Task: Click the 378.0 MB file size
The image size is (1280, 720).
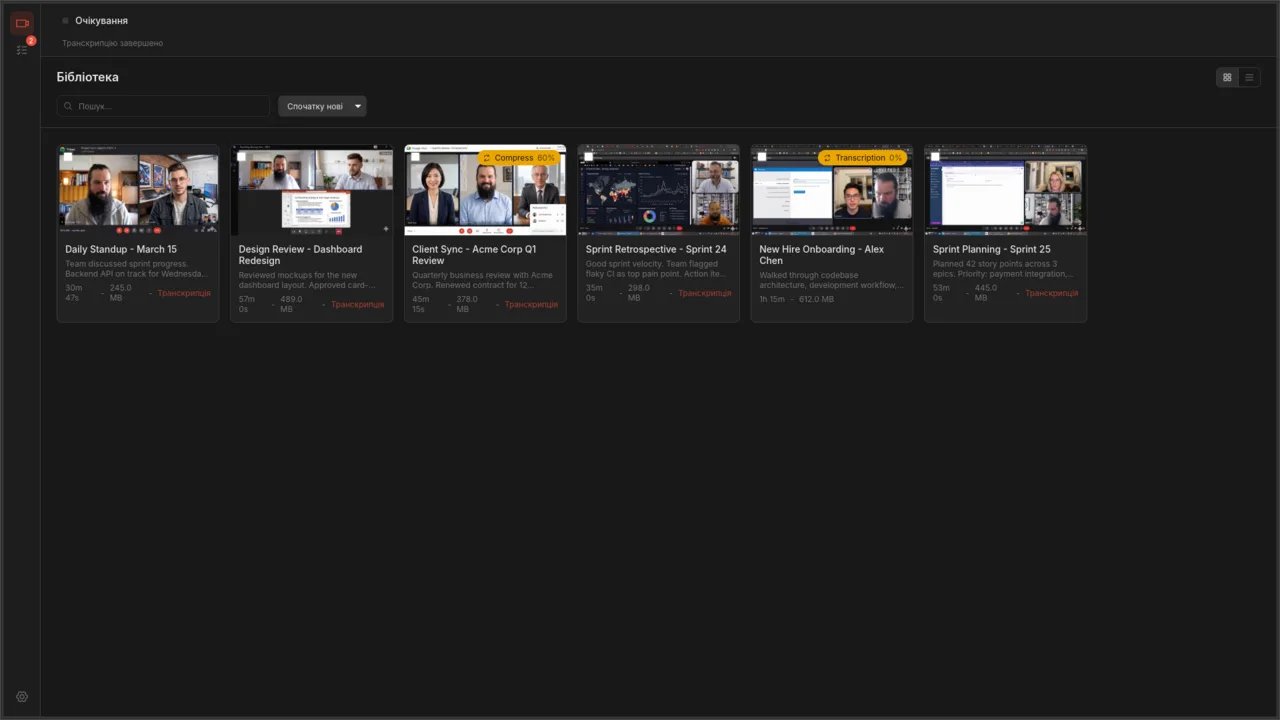Action: tap(467, 304)
